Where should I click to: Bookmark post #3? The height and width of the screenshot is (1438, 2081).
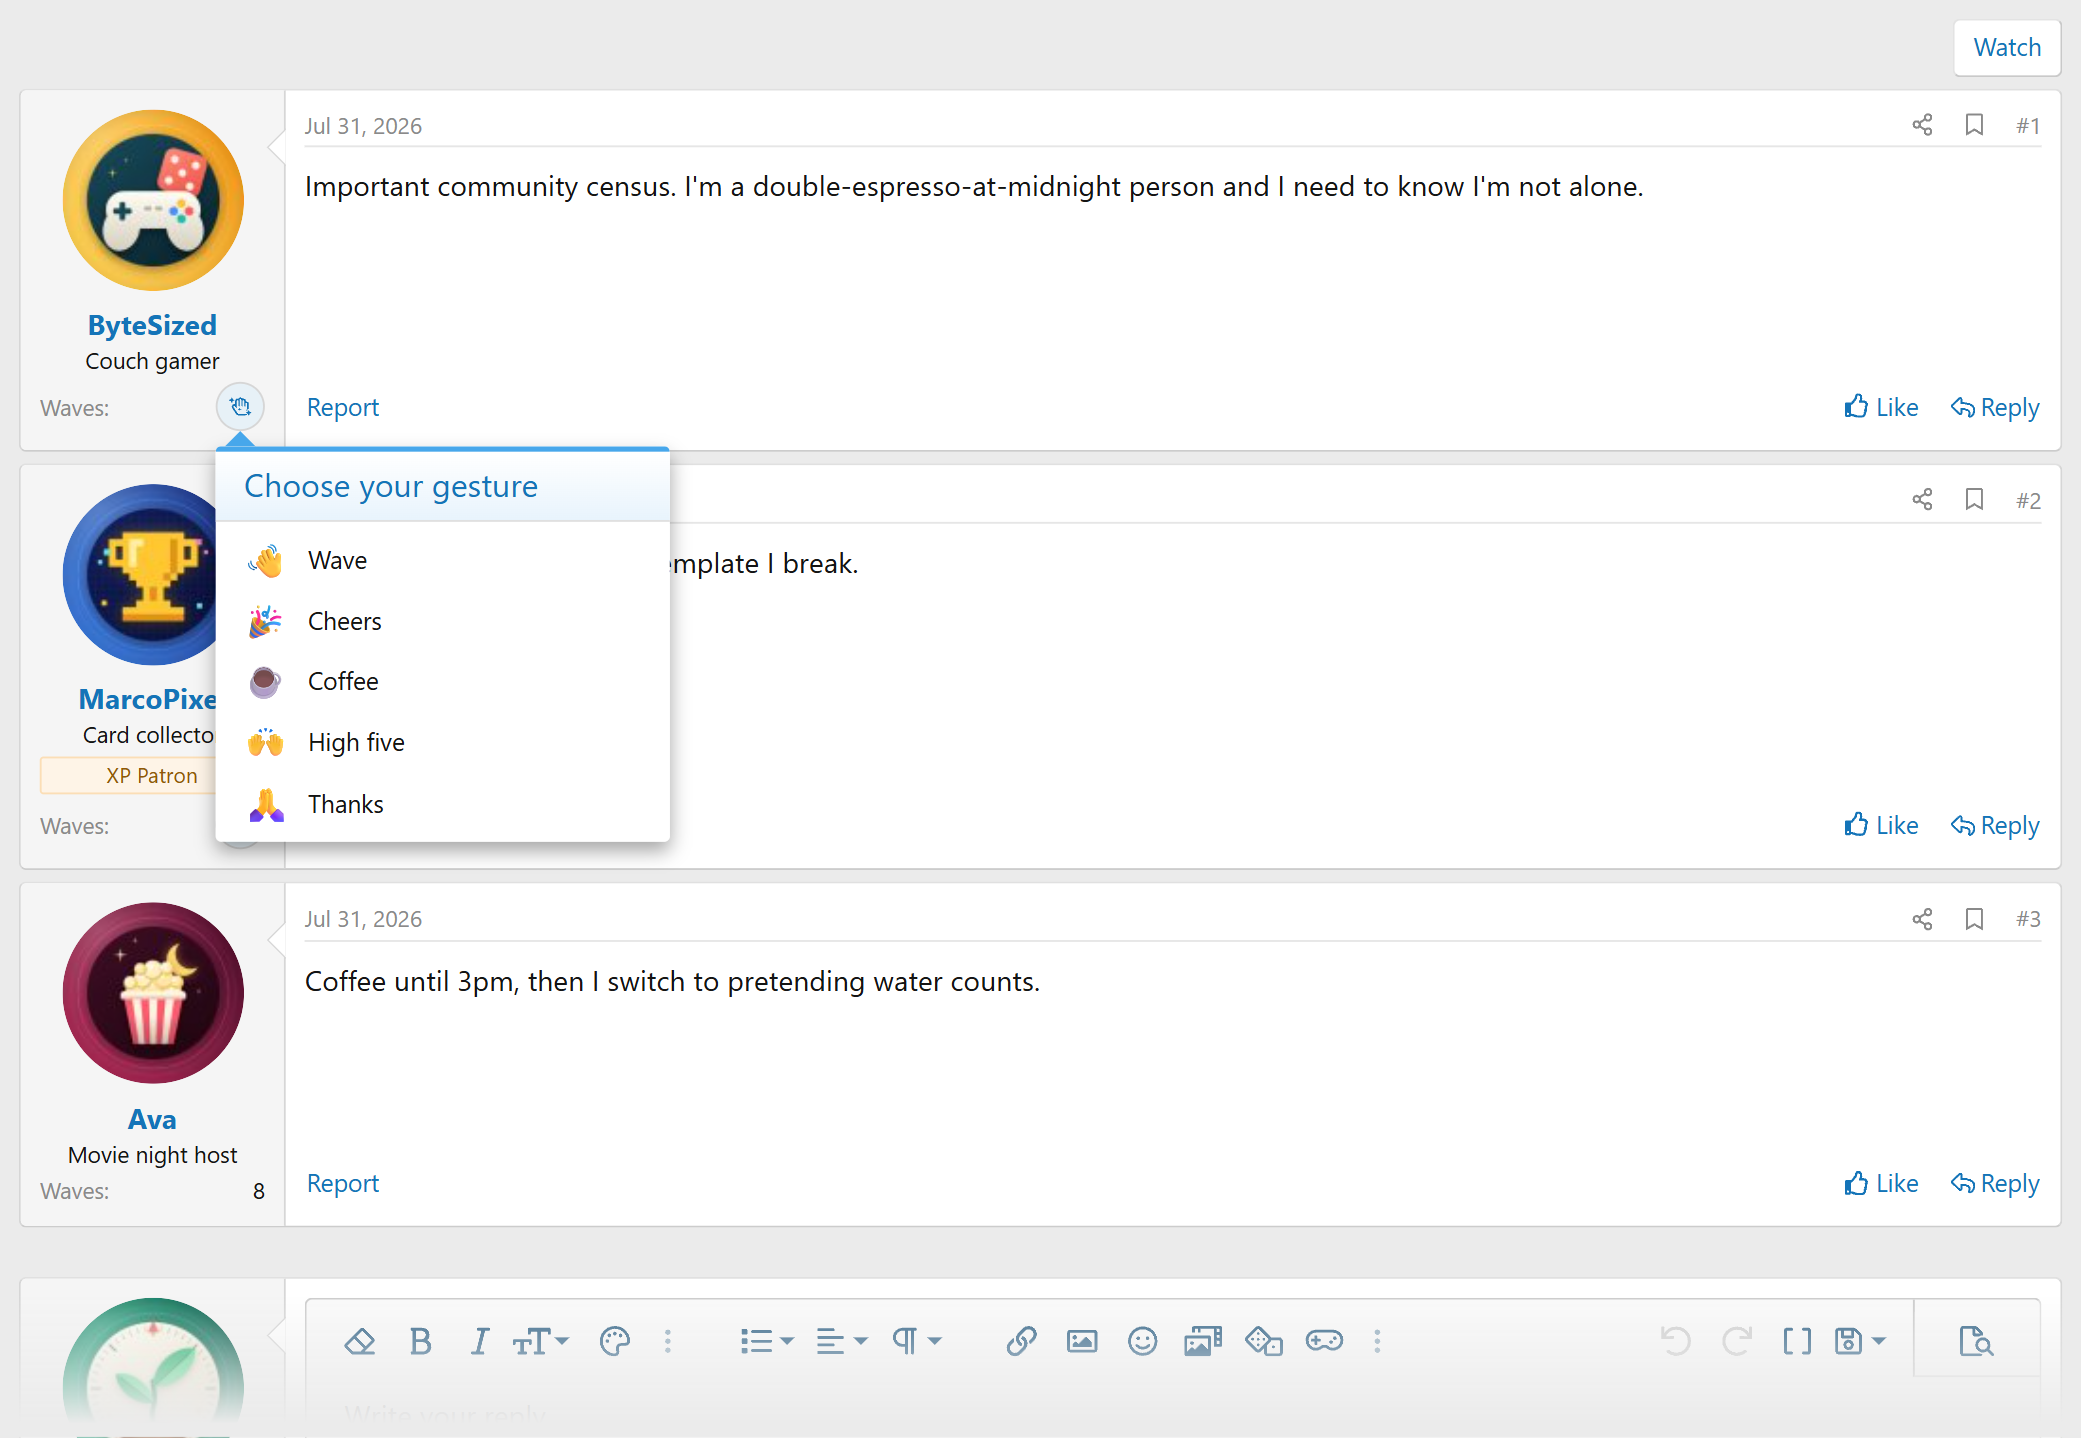click(x=1974, y=919)
